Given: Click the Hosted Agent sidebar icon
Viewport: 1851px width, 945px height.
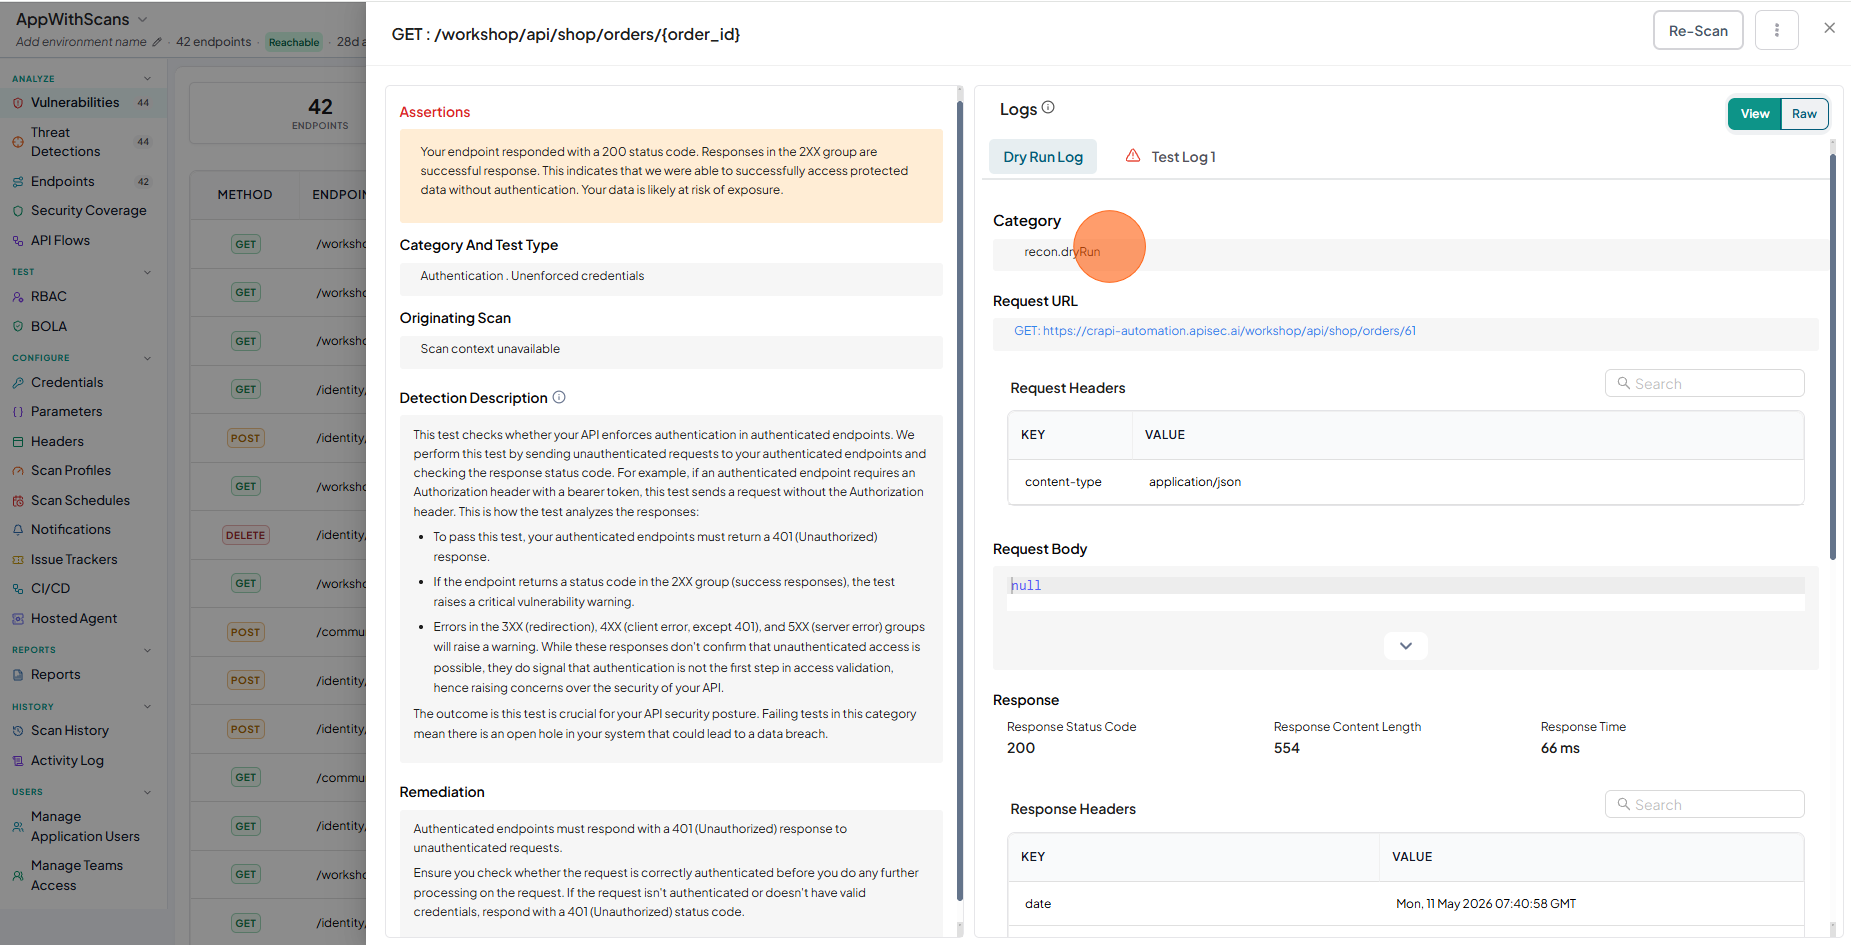Looking at the screenshot, I should click(x=18, y=619).
